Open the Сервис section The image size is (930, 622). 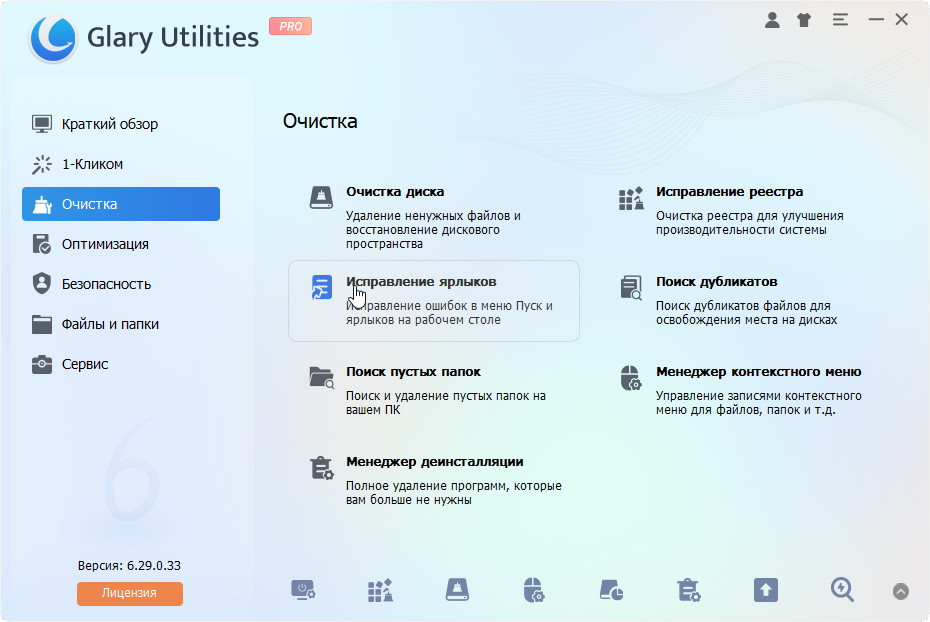[121, 364]
